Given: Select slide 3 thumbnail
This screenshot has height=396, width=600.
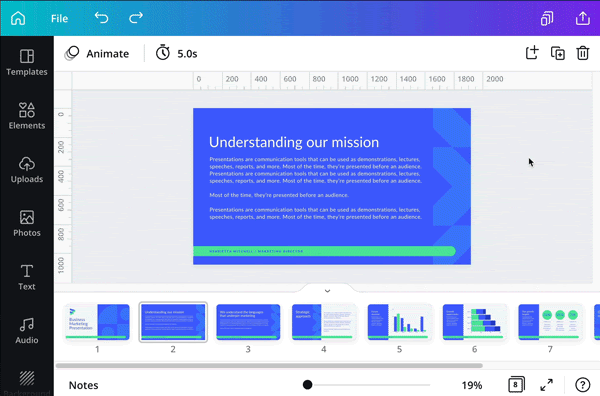Looking at the screenshot, I should pyautogui.click(x=248, y=322).
